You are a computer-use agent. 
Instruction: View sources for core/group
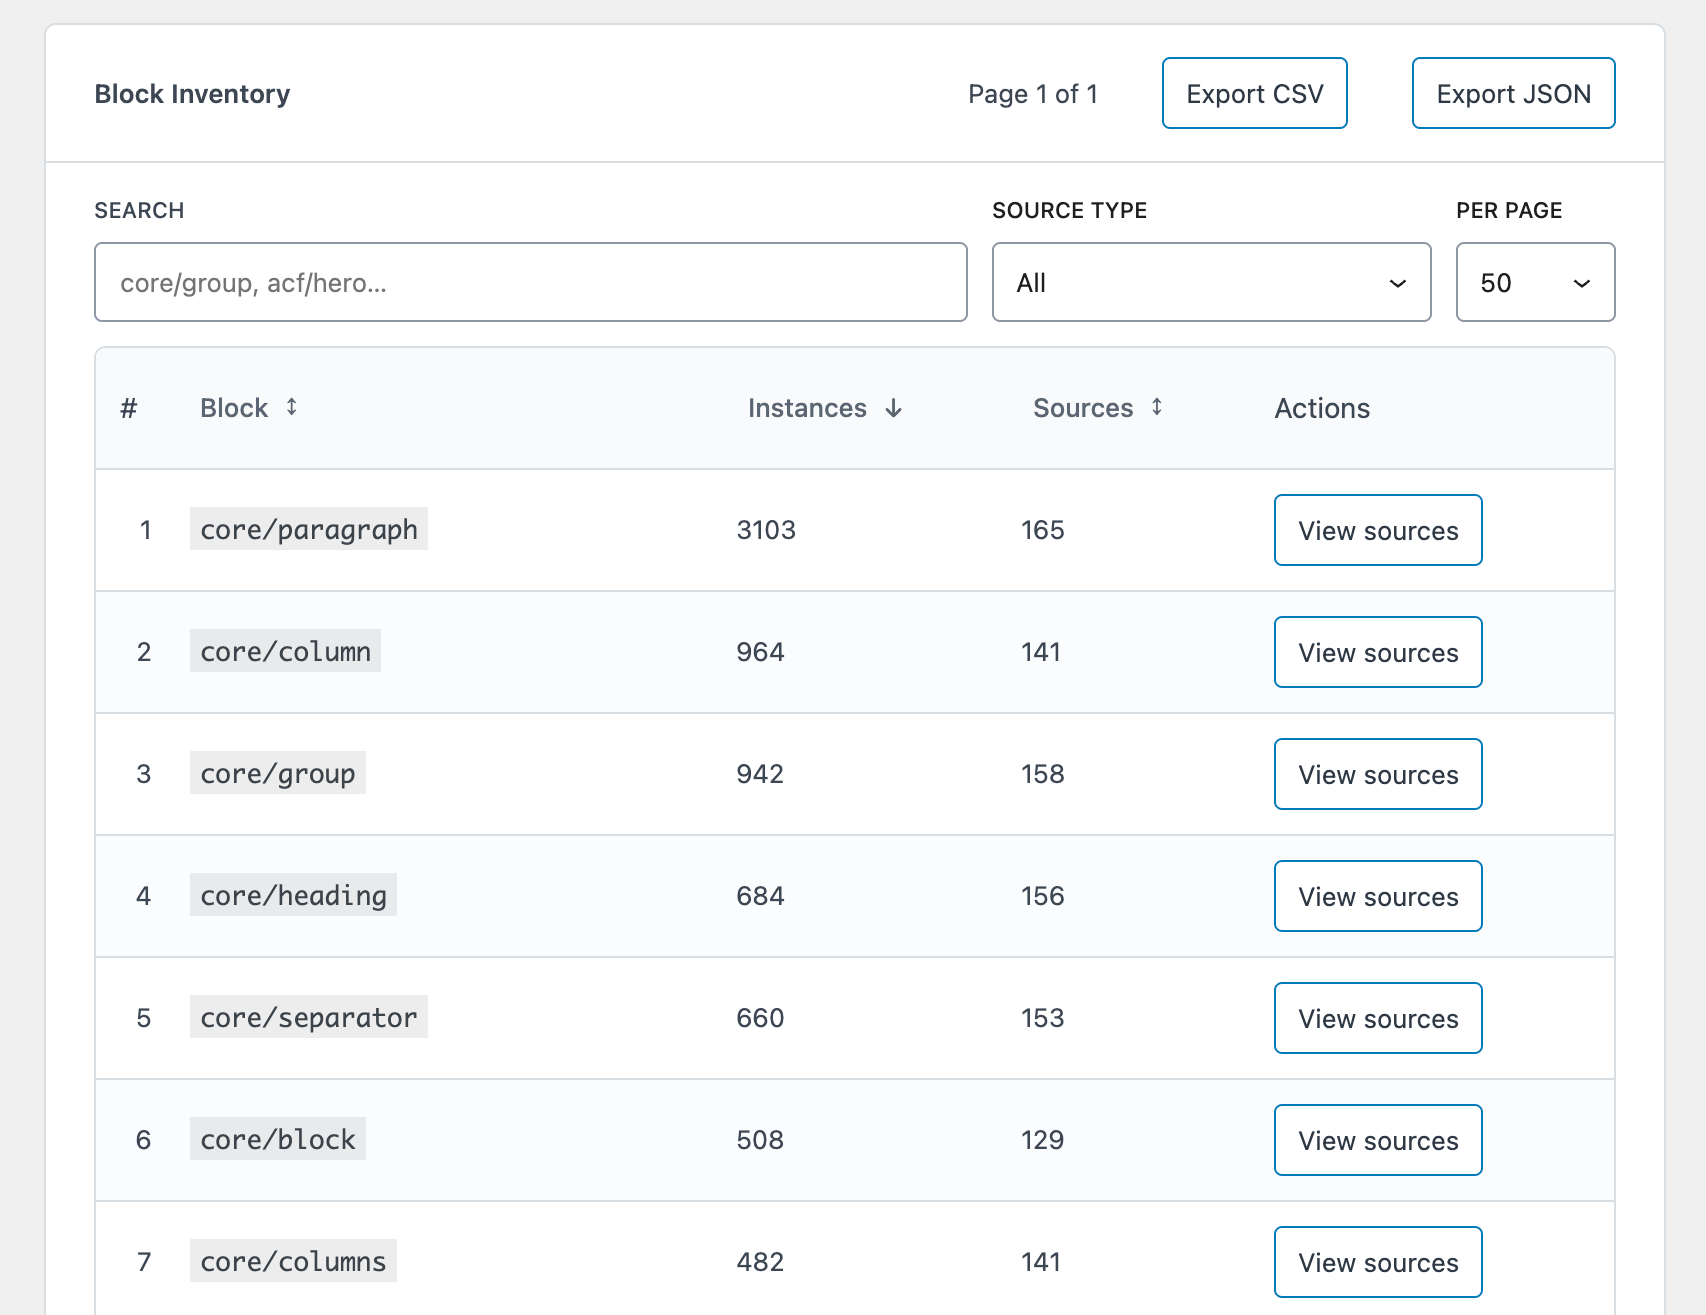point(1378,774)
